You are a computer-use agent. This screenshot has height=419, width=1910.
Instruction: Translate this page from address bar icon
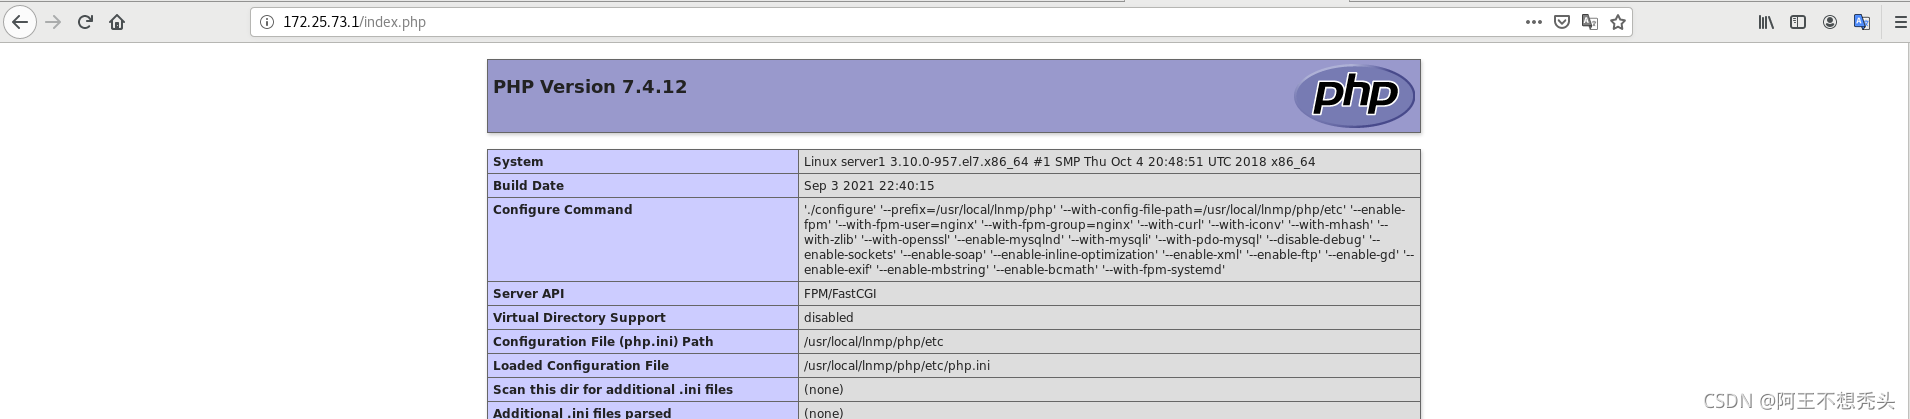coord(1590,22)
